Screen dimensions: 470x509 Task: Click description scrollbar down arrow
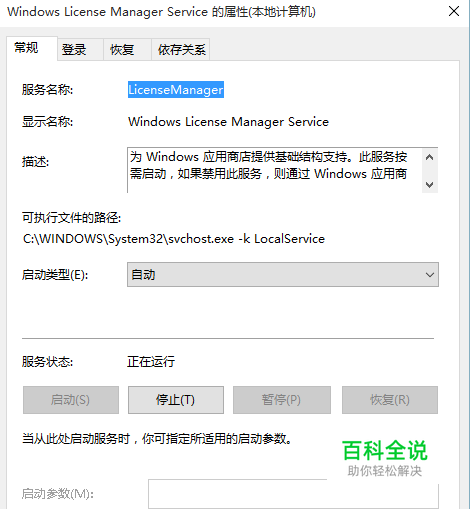(430, 184)
